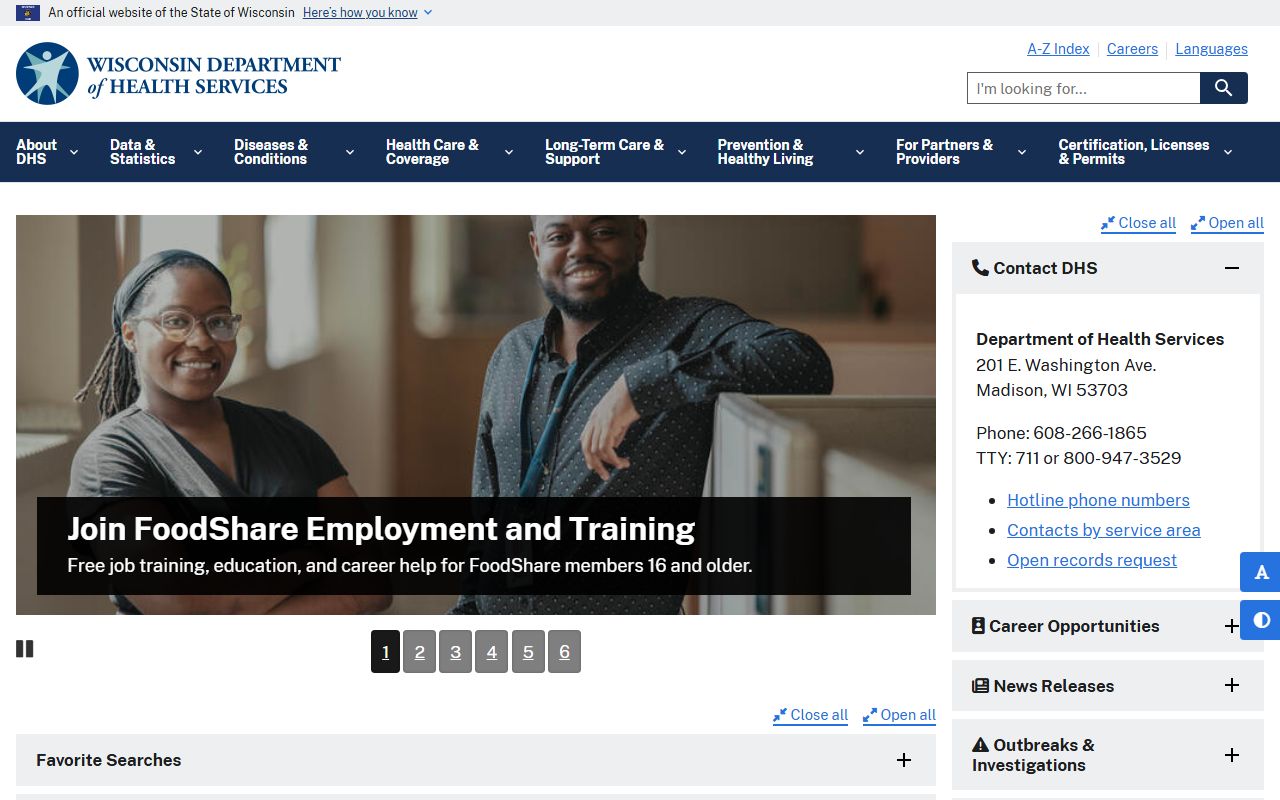
Task: Open Certification, Licenses & Permits dropdown
Action: pyautogui.click(x=1144, y=152)
